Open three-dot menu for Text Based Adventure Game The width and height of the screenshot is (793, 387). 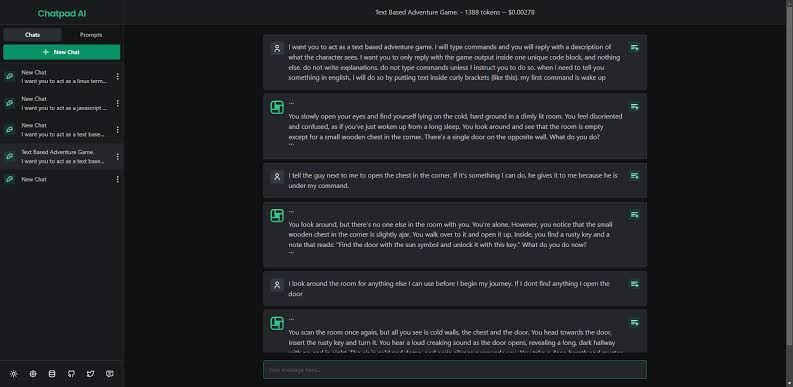click(x=118, y=156)
